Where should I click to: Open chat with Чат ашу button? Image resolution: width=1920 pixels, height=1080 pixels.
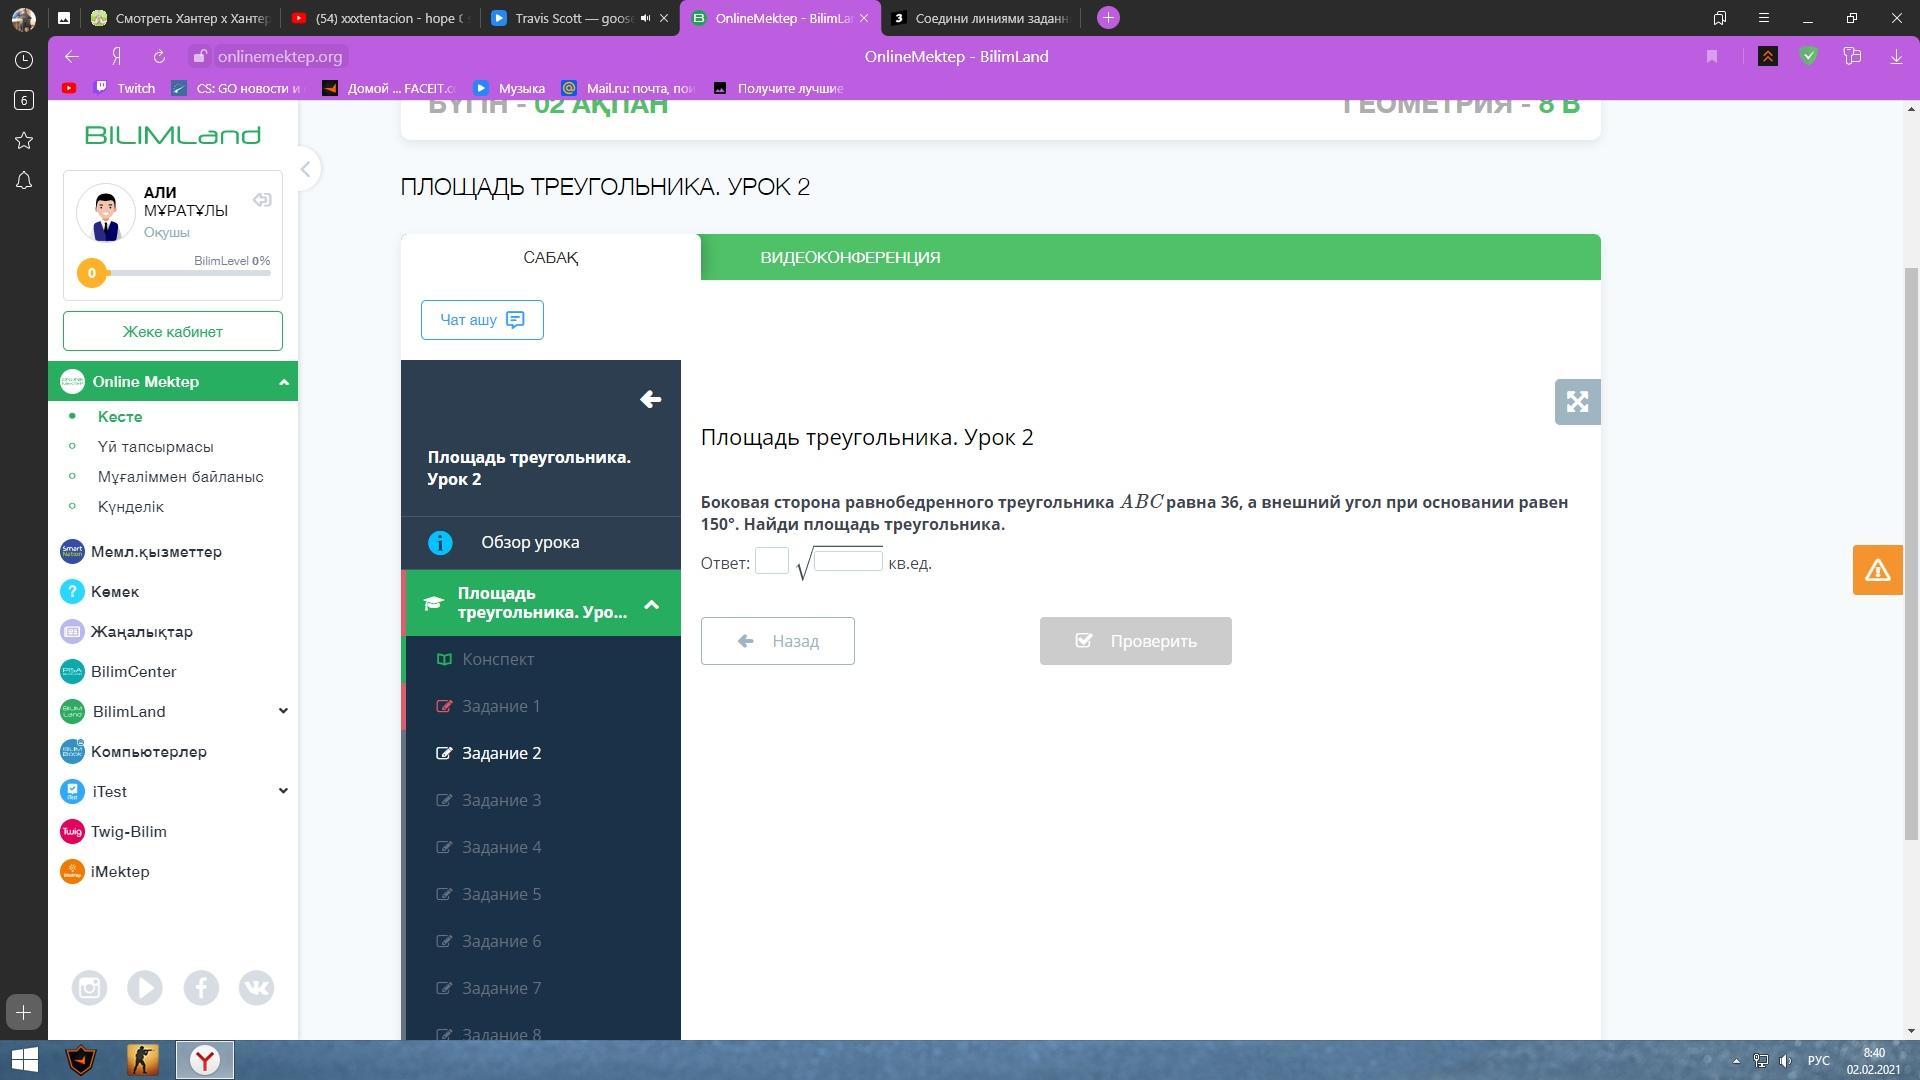[482, 320]
